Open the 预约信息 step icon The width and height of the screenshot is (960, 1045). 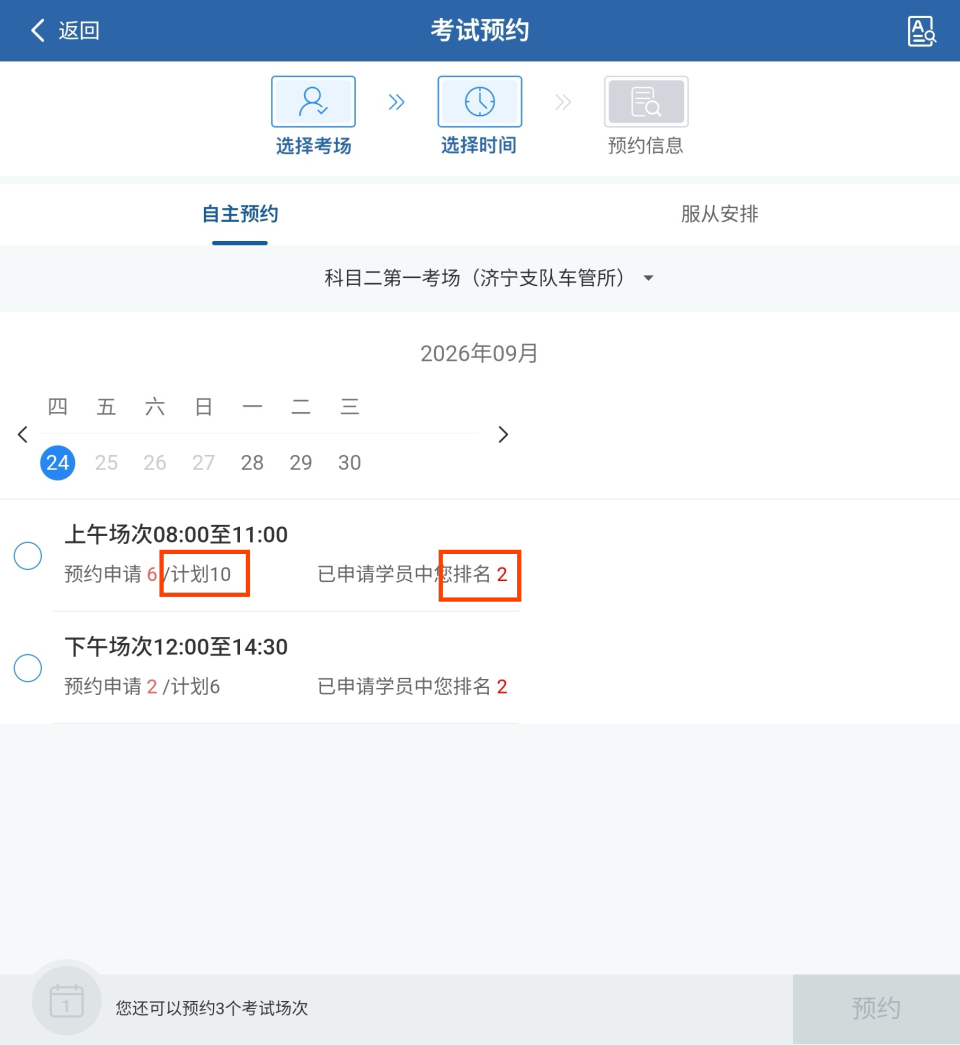click(x=646, y=101)
